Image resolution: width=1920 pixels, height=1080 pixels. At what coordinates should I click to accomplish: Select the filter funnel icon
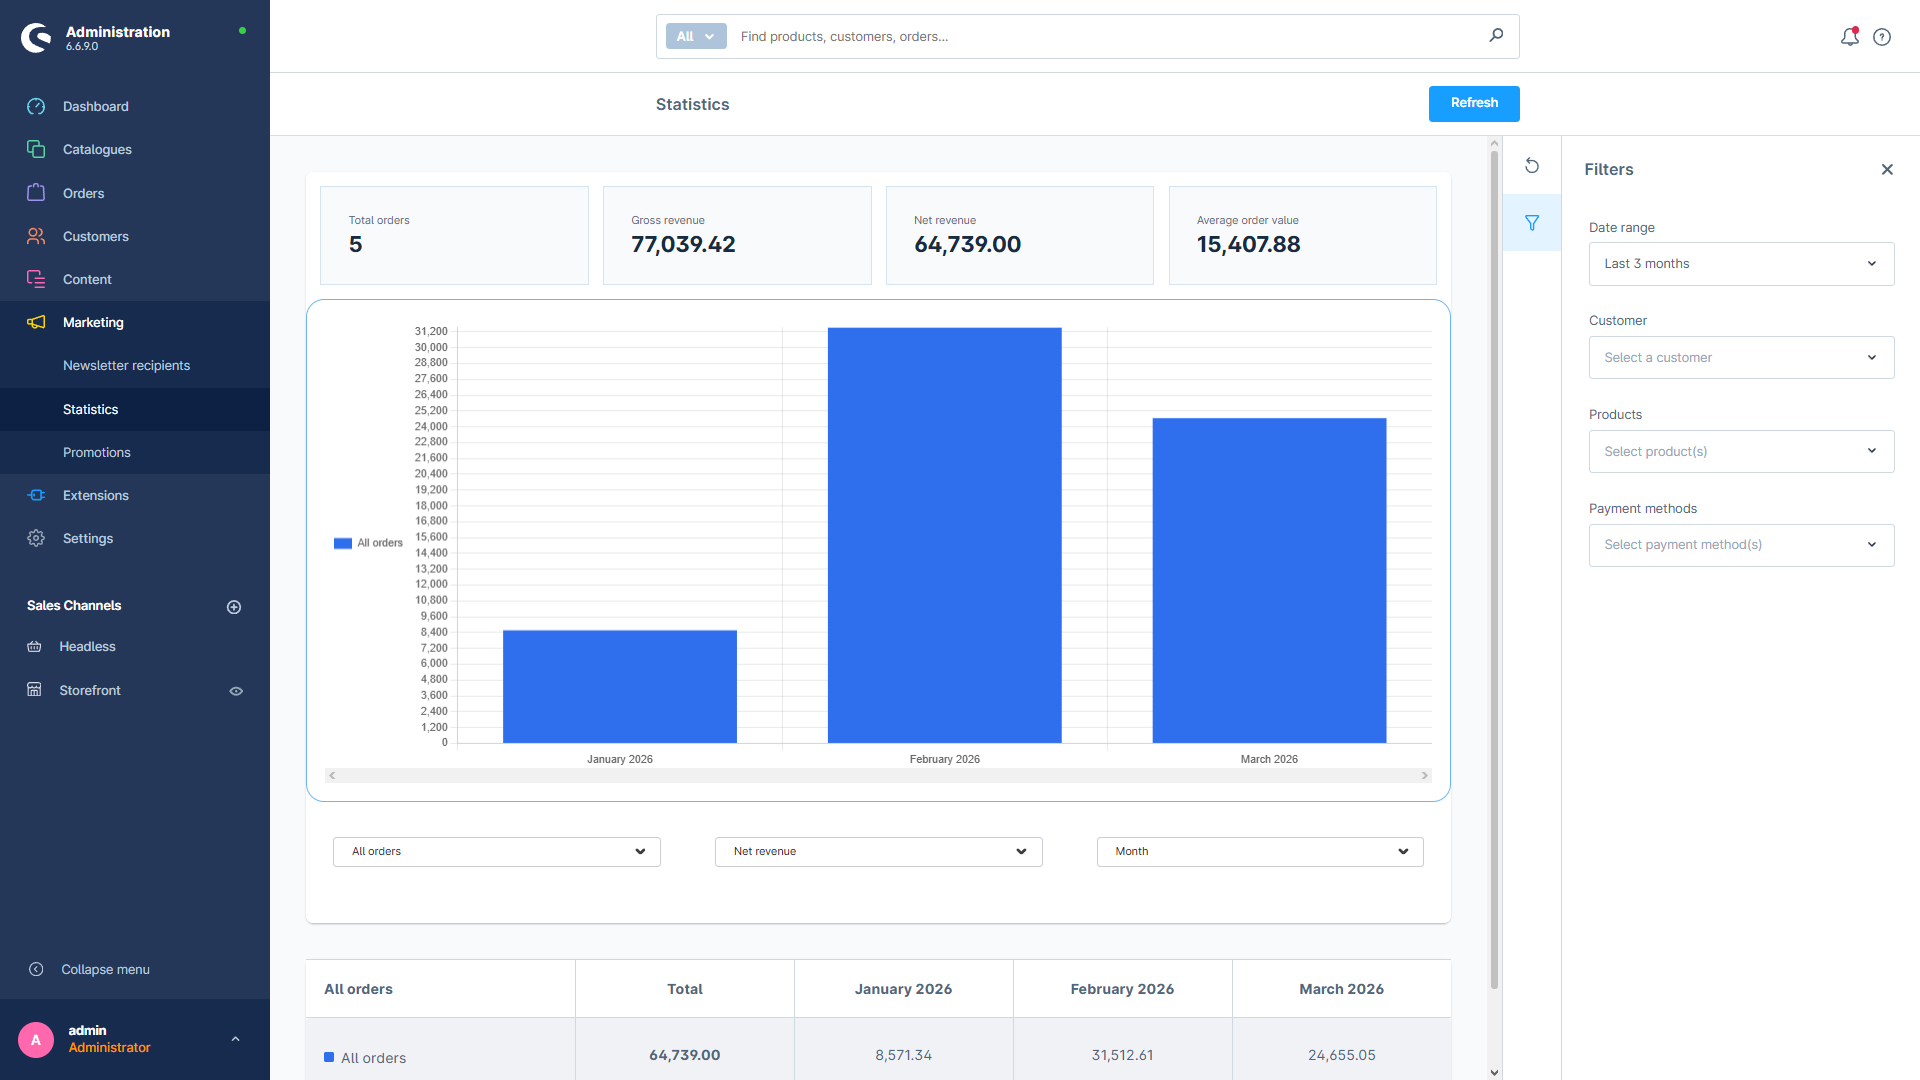[x=1532, y=222]
